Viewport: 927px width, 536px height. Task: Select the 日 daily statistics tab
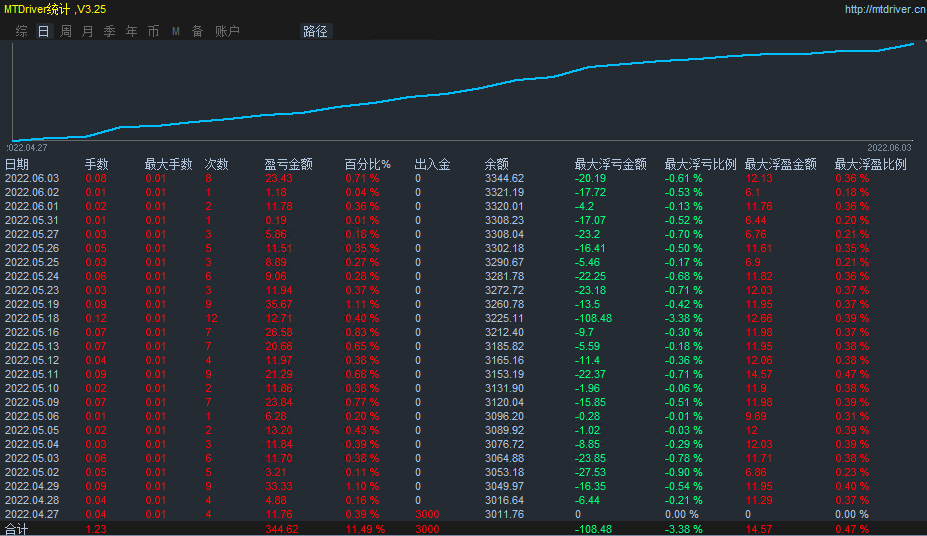[x=44, y=31]
